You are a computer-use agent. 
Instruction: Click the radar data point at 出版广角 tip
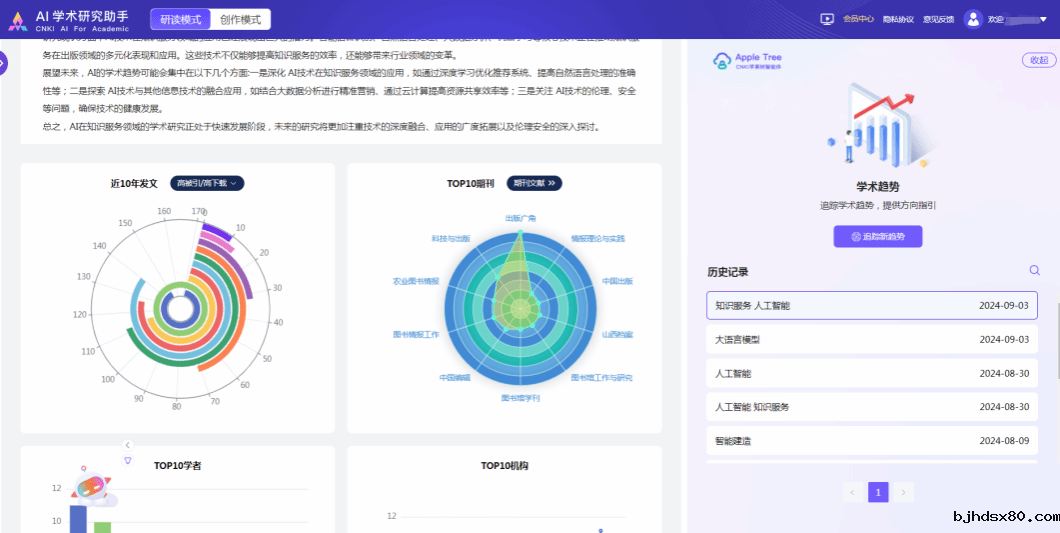520,232
